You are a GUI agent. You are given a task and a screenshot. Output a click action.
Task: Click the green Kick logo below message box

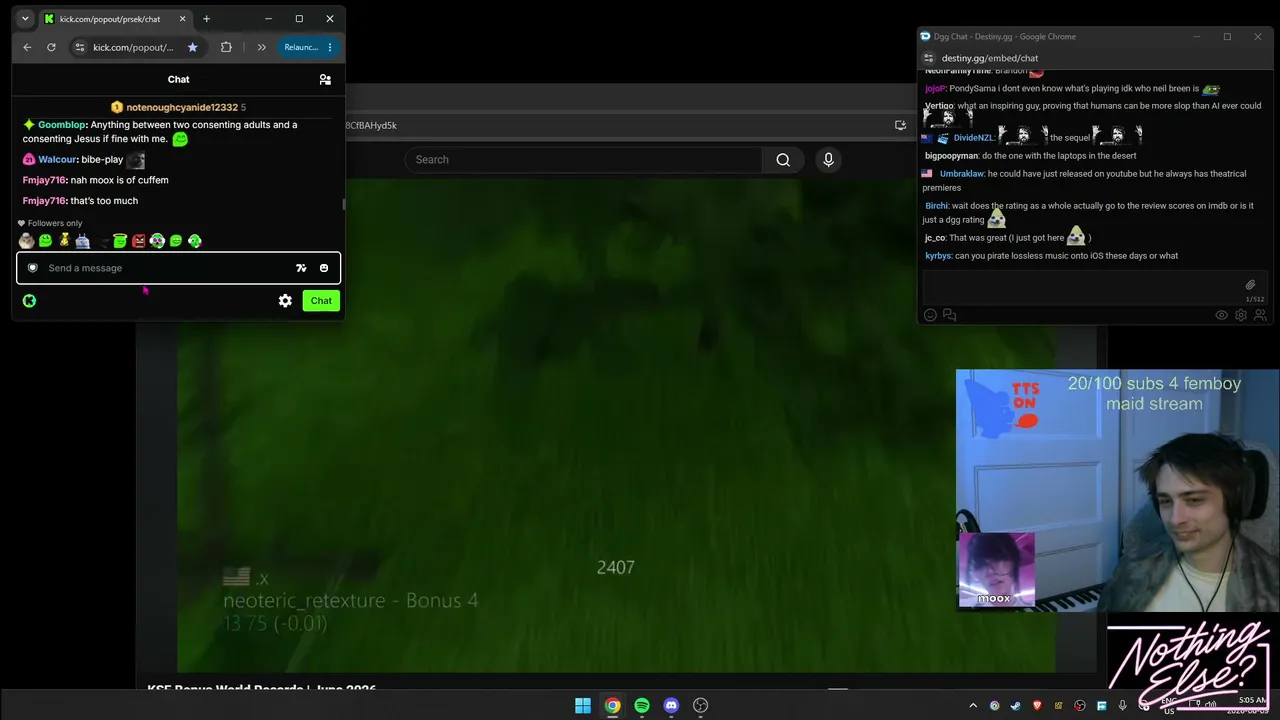(29, 301)
